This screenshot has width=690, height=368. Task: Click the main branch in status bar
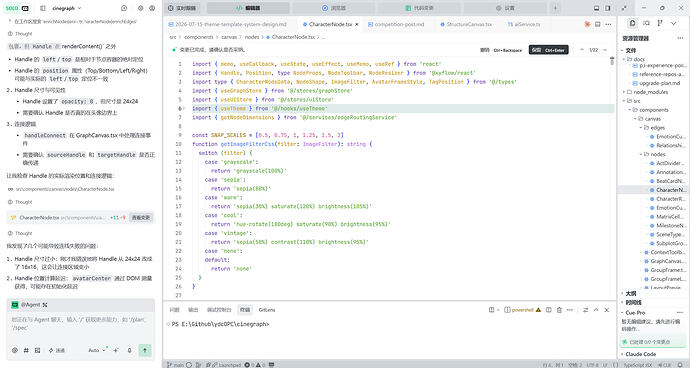click(175, 365)
